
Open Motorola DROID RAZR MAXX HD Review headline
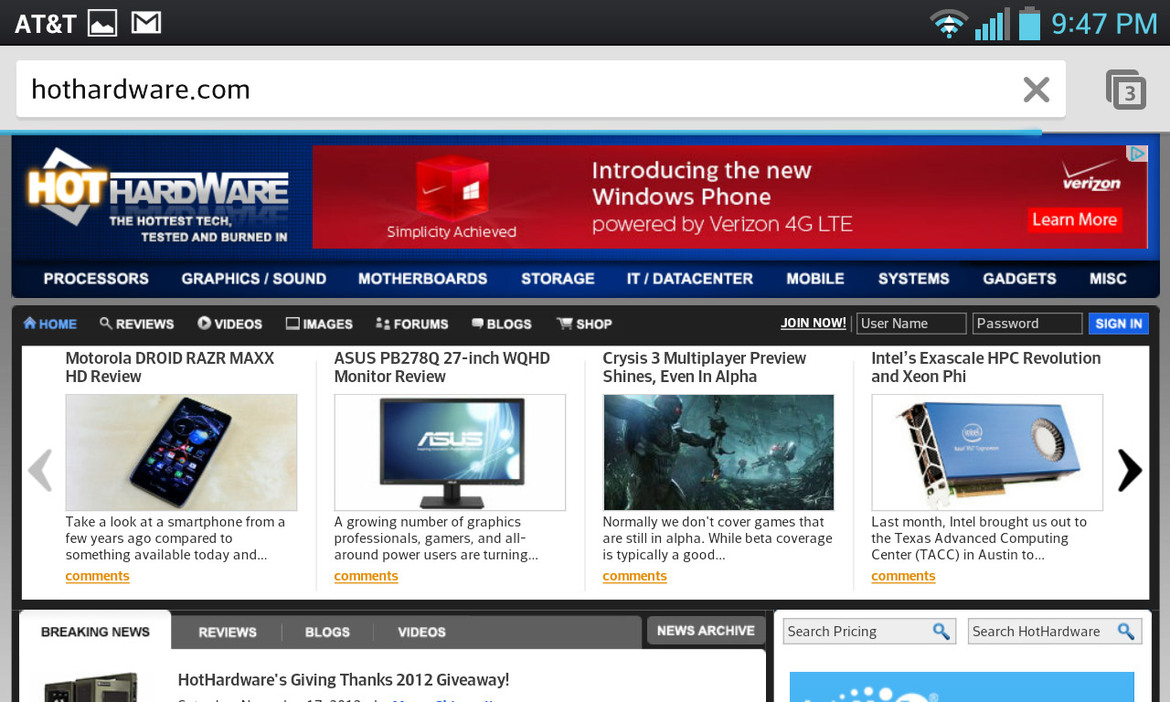click(x=170, y=367)
